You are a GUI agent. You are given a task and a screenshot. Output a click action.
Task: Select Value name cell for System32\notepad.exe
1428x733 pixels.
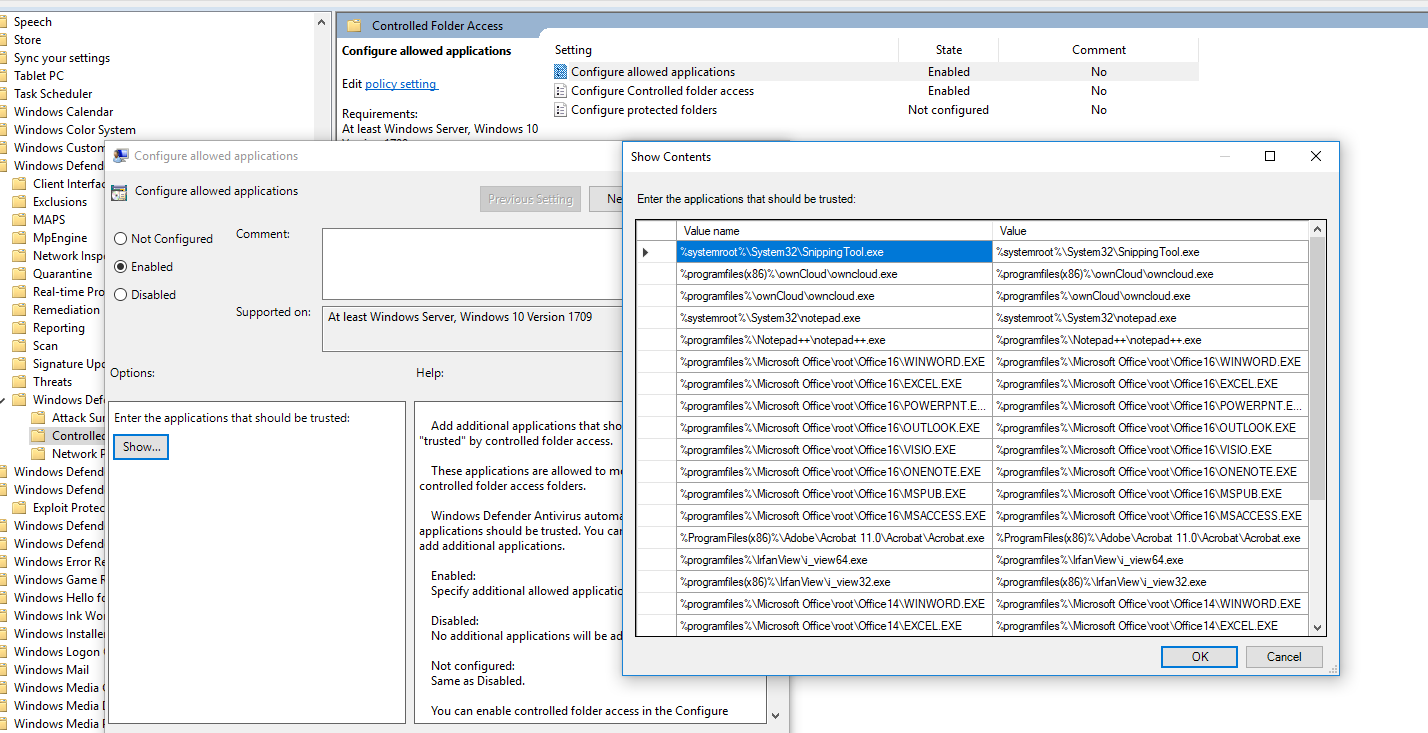click(x=834, y=318)
